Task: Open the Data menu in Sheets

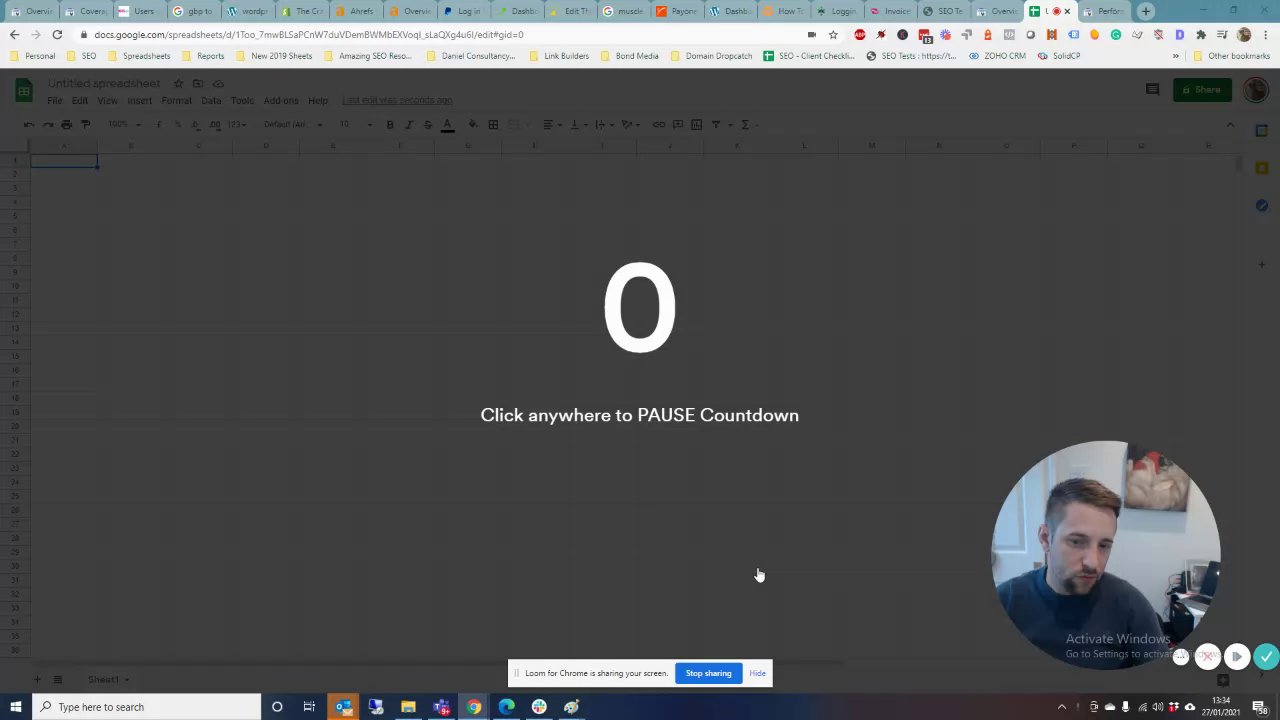Action: click(x=211, y=101)
